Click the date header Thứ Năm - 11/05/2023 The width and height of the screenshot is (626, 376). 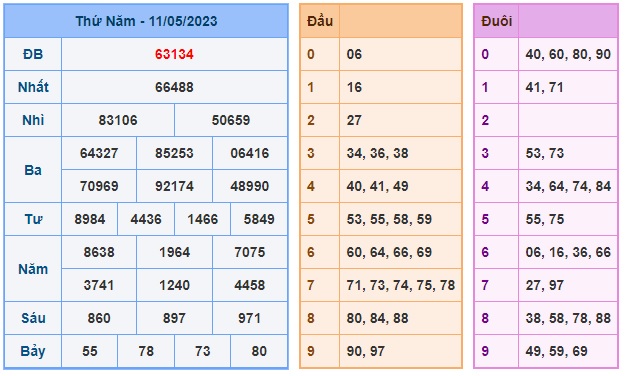146,21
